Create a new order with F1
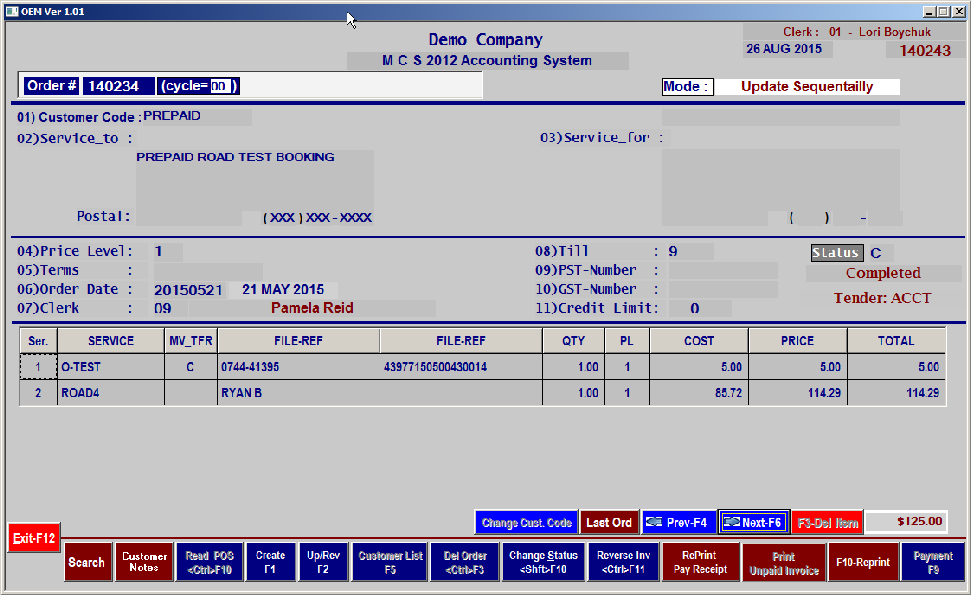Image resolution: width=971 pixels, height=595 pixels. [x=271, y=561]
